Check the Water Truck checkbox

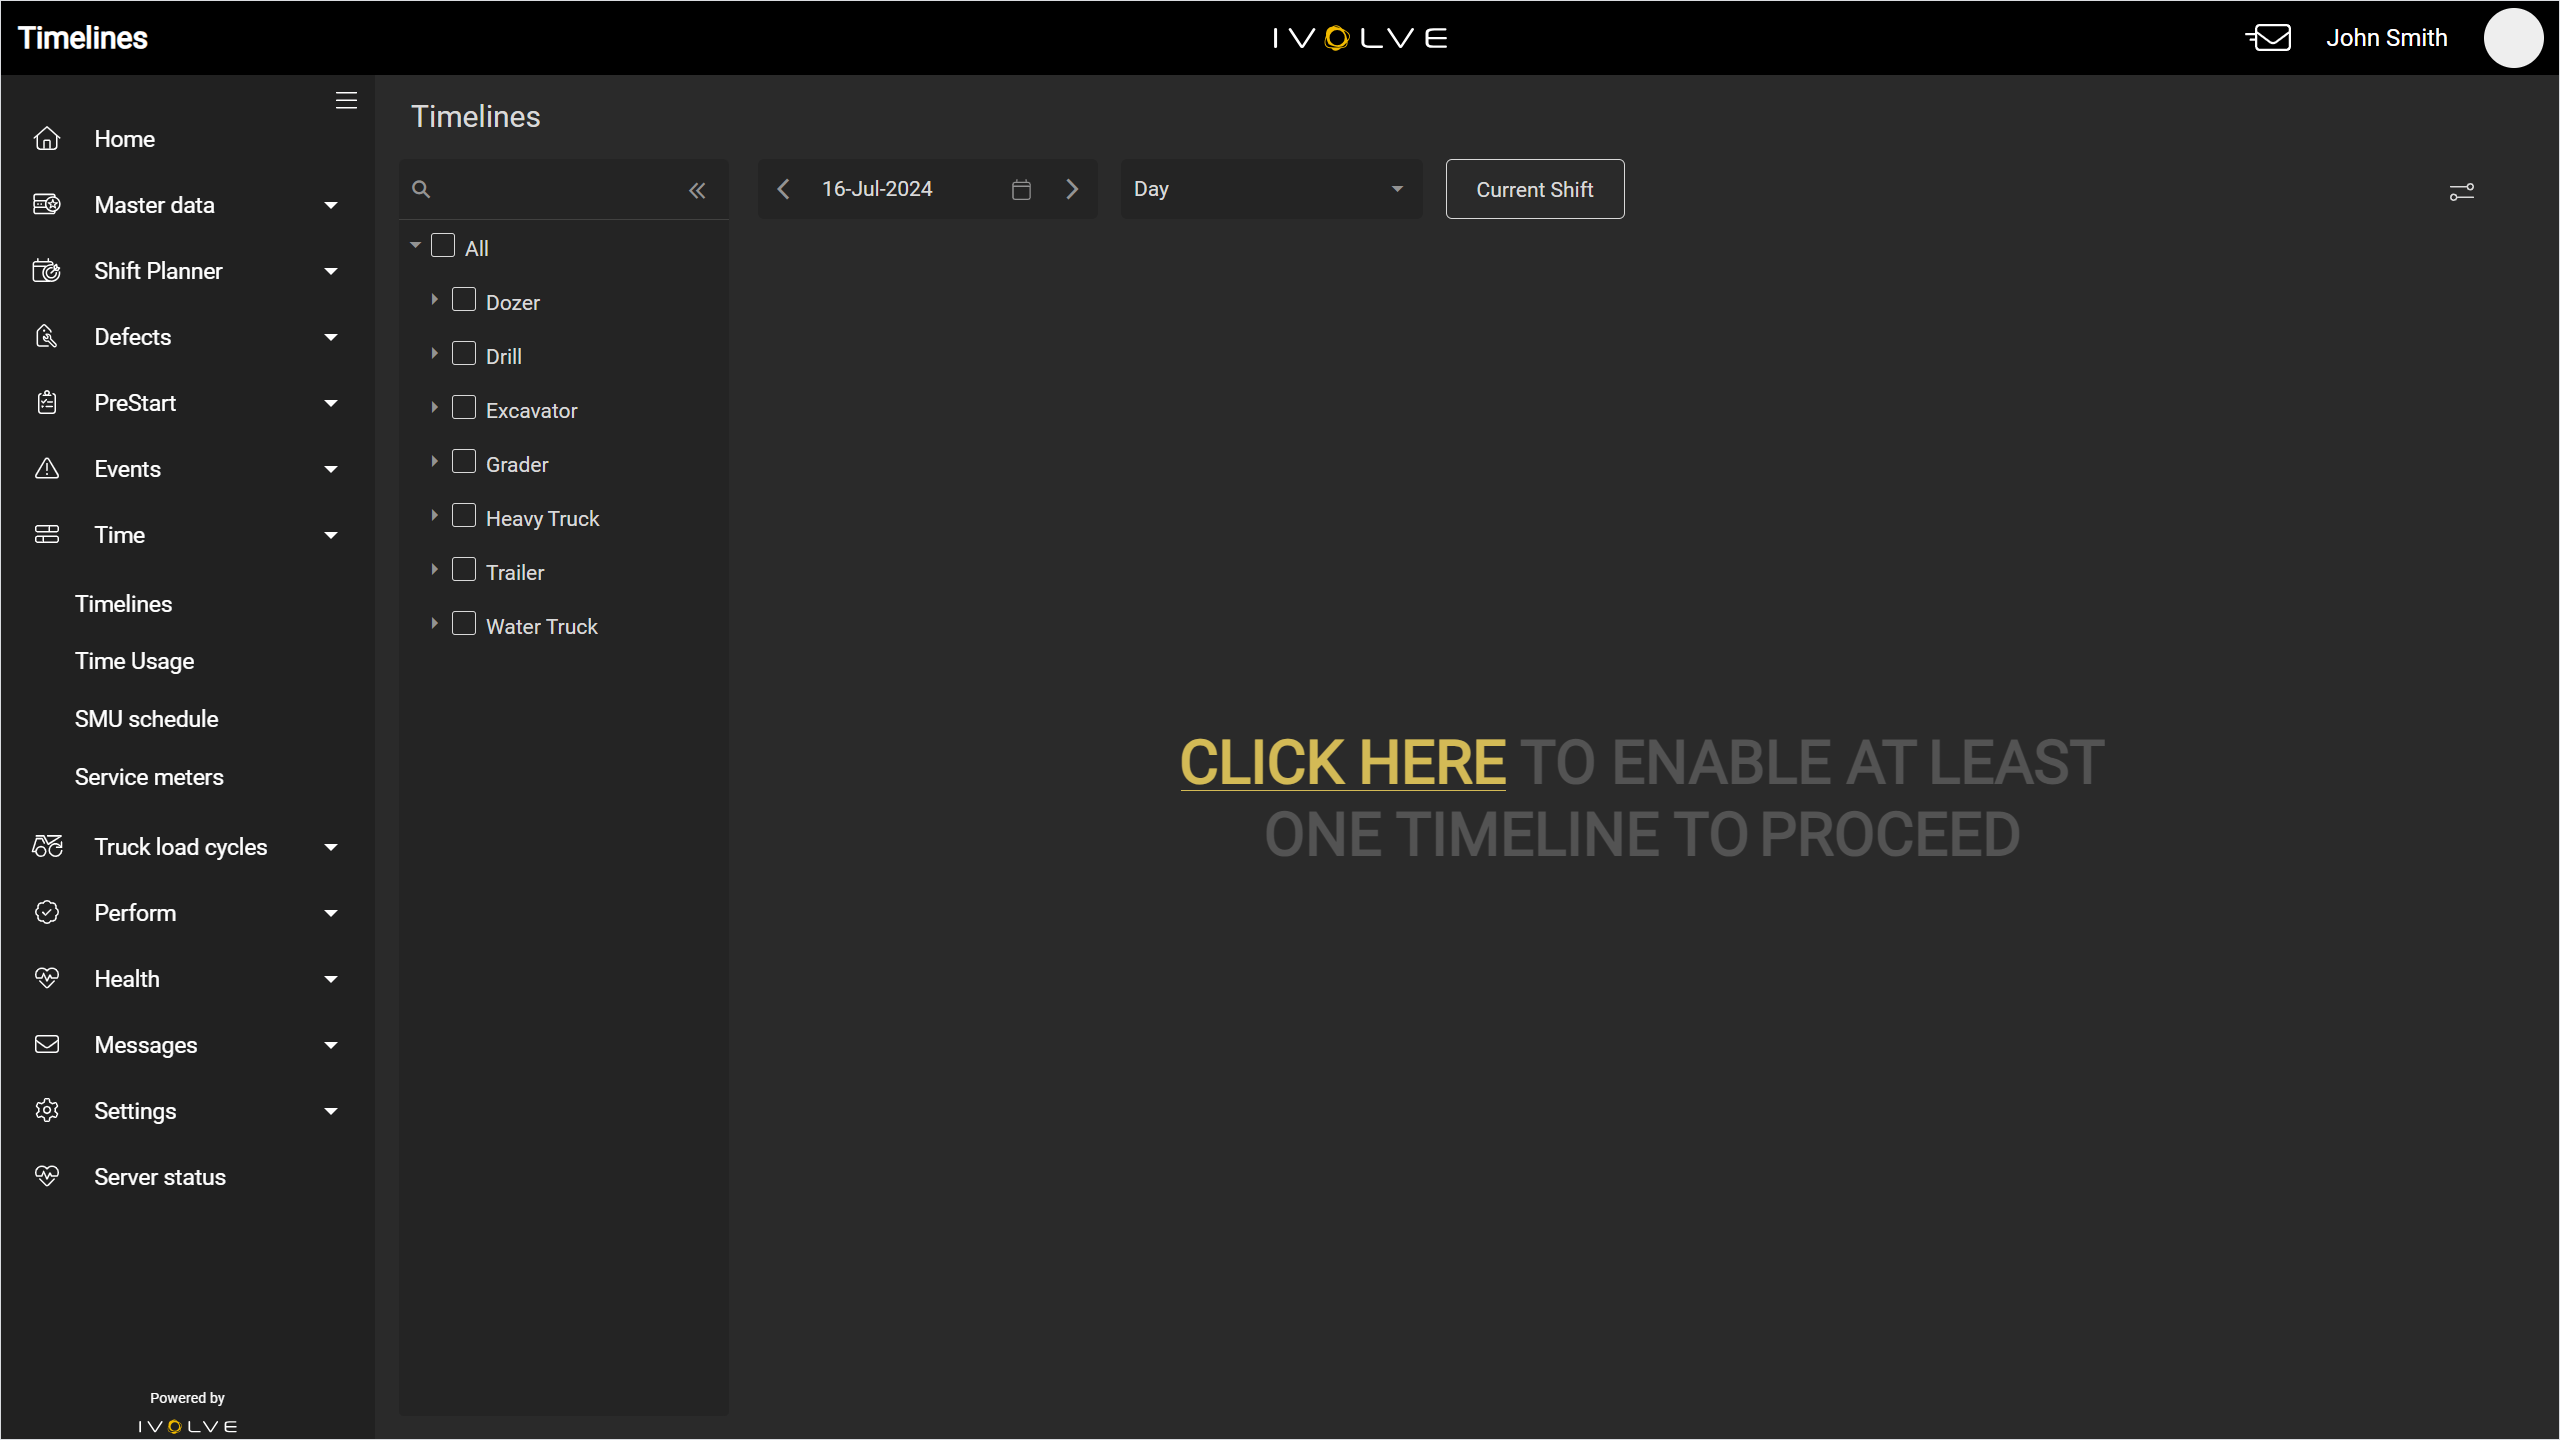pos(464,624)
